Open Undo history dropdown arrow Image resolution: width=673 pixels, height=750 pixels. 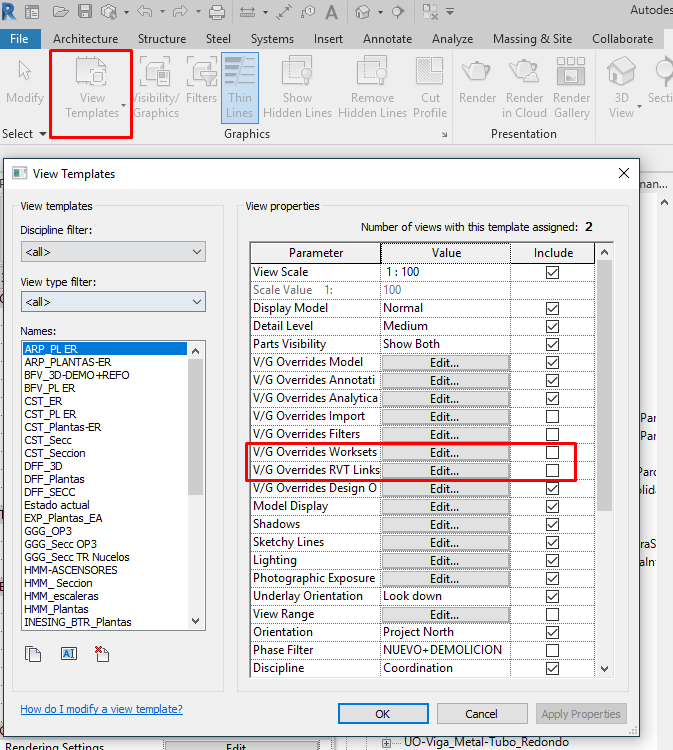click(162, 12)
